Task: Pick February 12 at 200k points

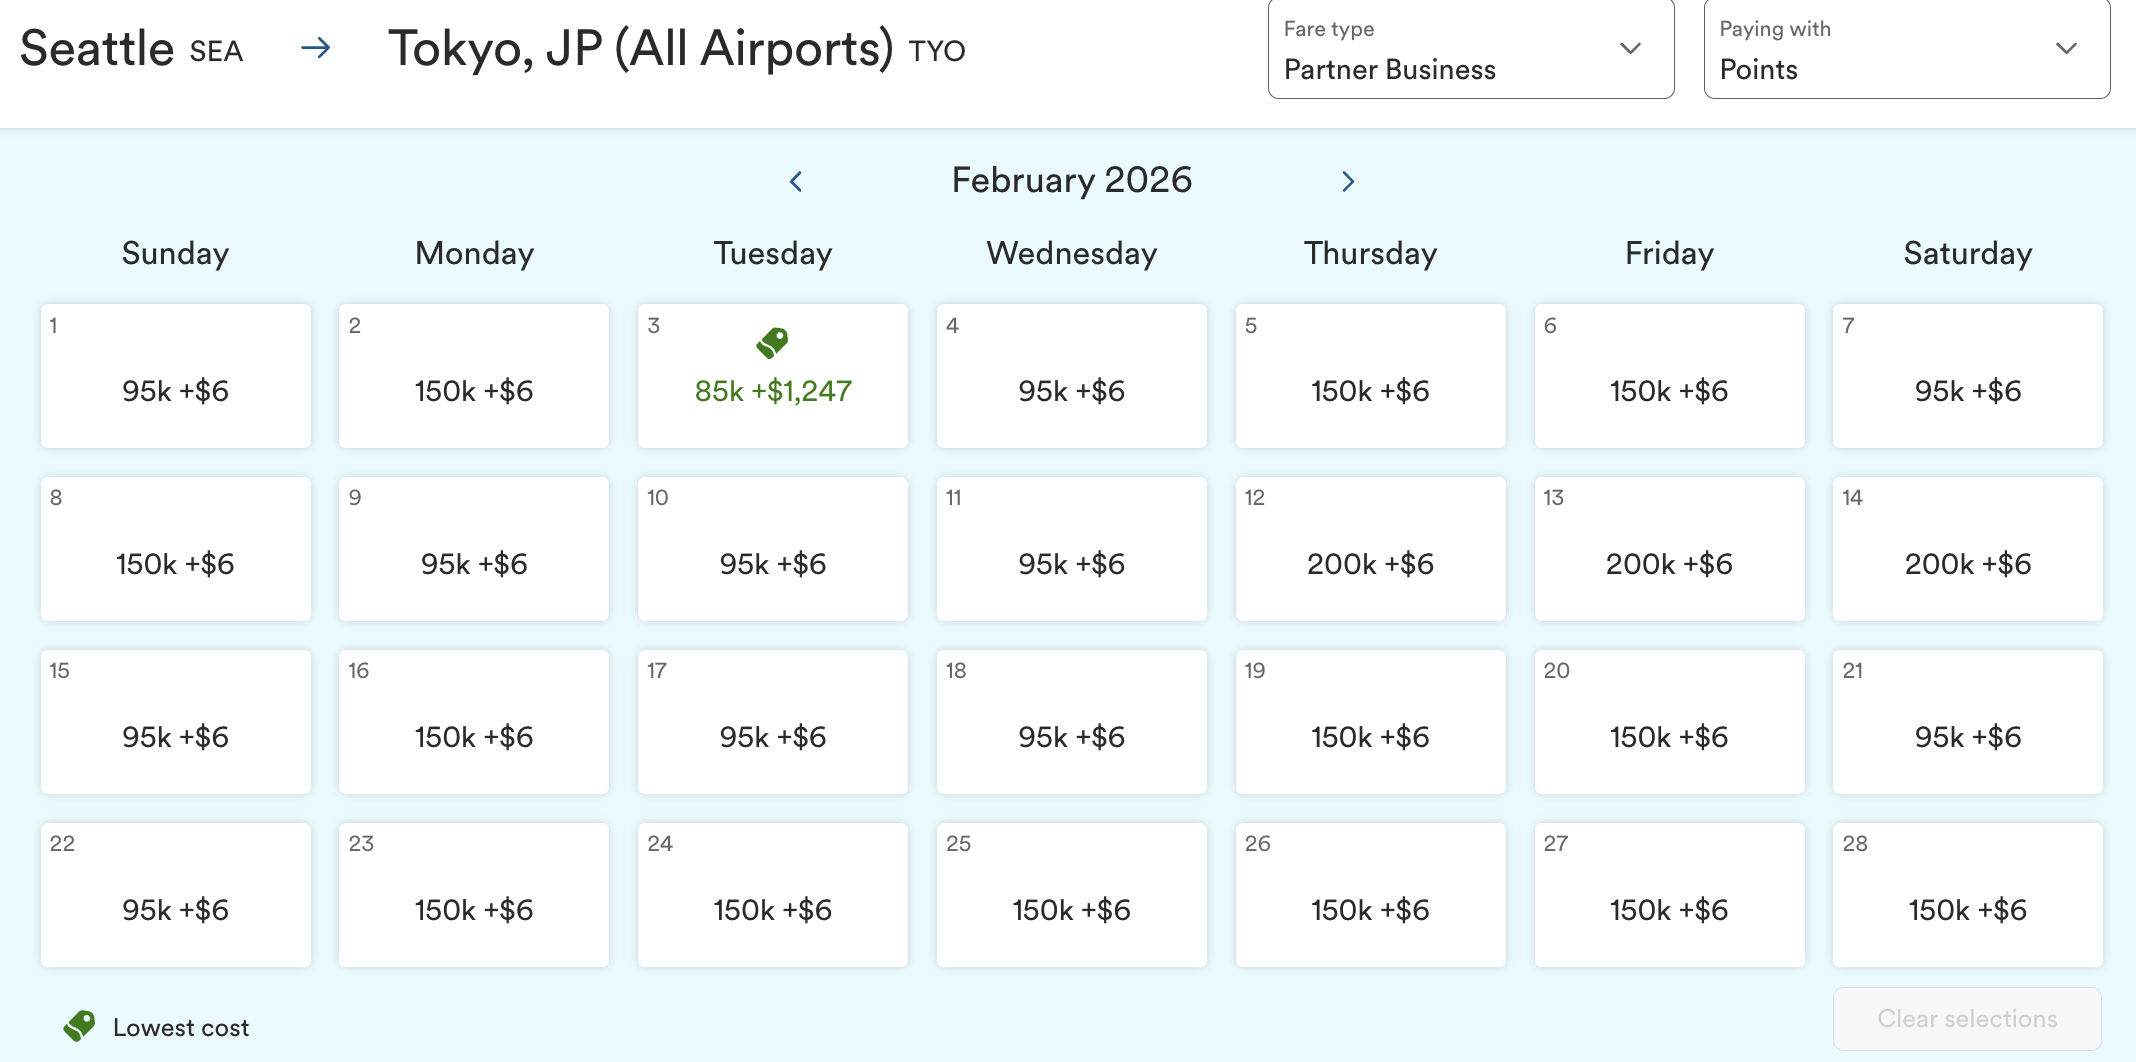Action: (x=1370, y=549)
